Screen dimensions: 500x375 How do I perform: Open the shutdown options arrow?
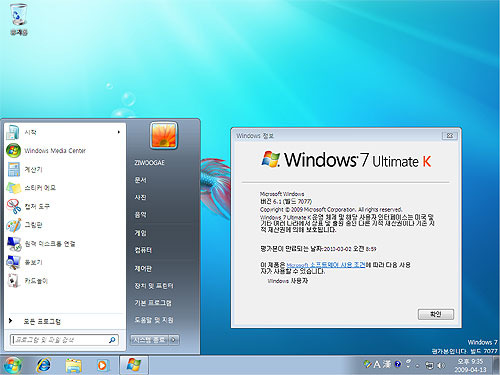tap(174, 340)
